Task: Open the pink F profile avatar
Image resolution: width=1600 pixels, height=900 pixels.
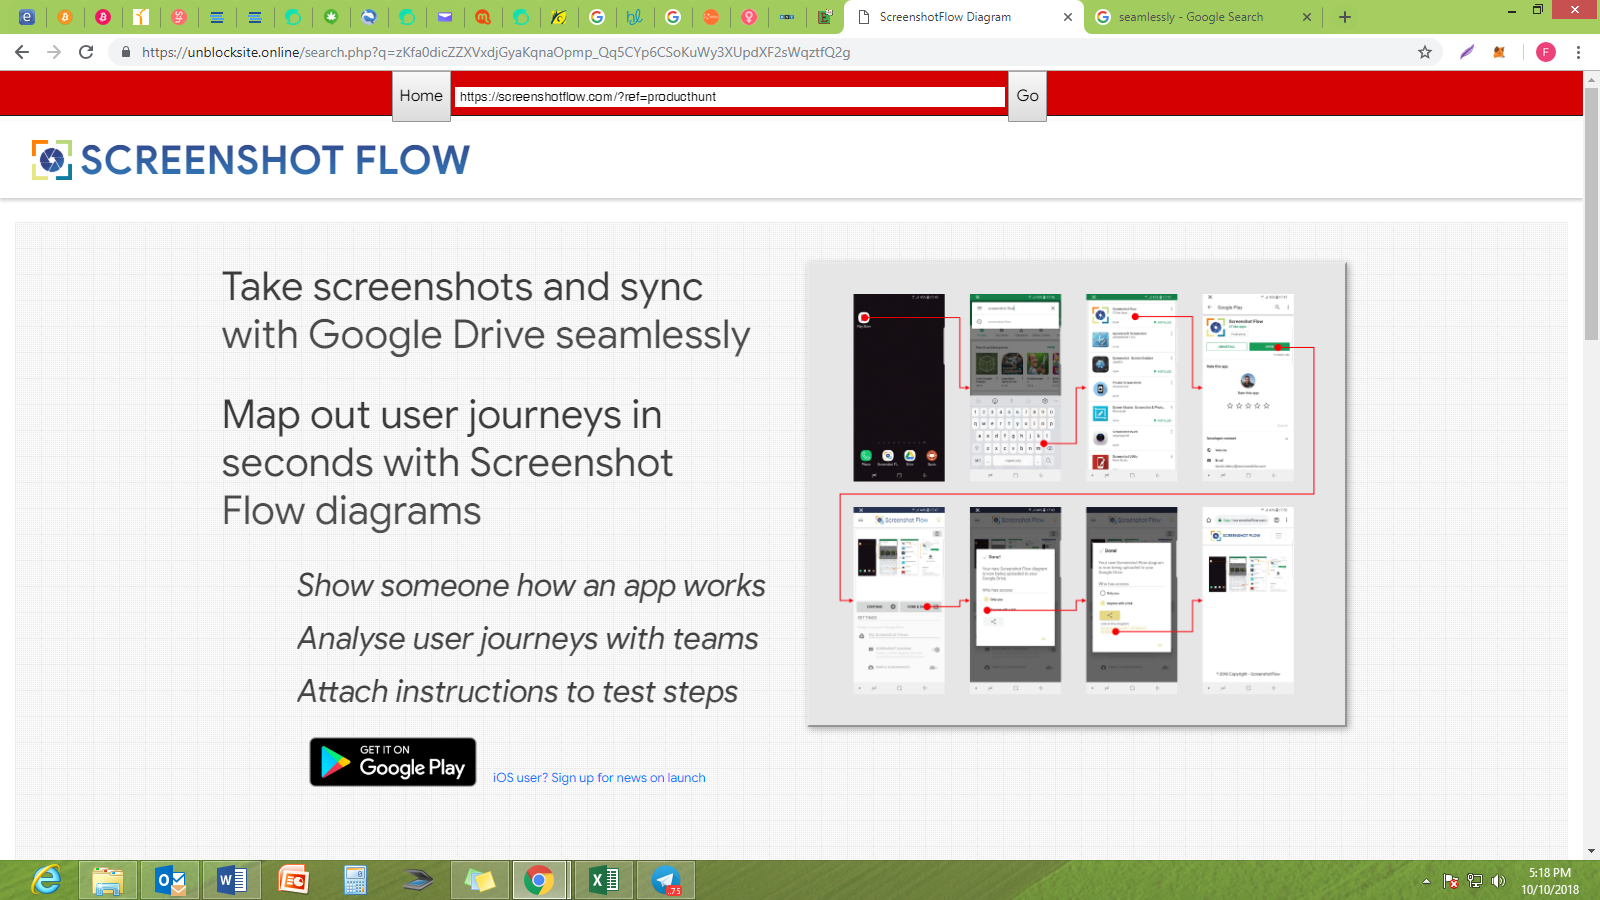Action: (x=1546, y=52)
